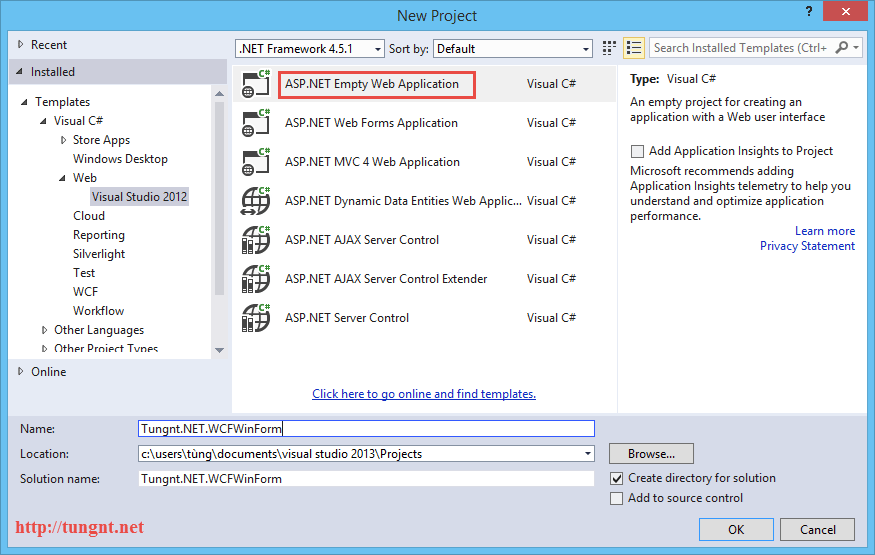Uncheck Create directory for solution
This screenshot has width=875, height=555.
click(617, 478)
